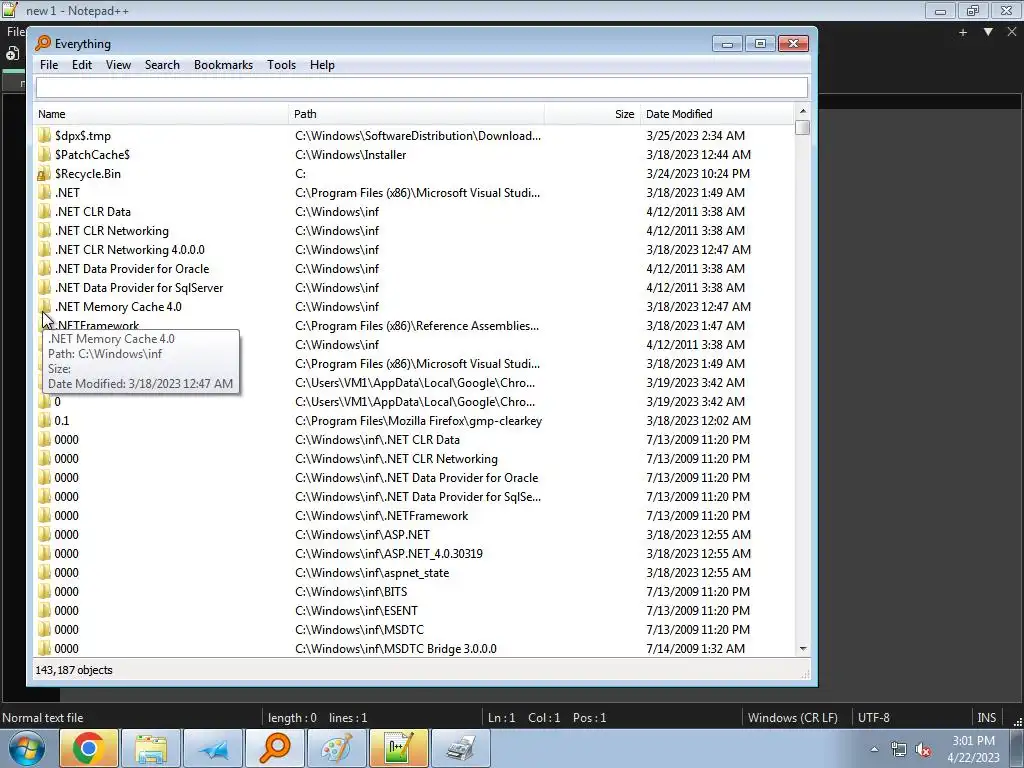Open the printer/fax app on taskbar

tap(461, 748)
